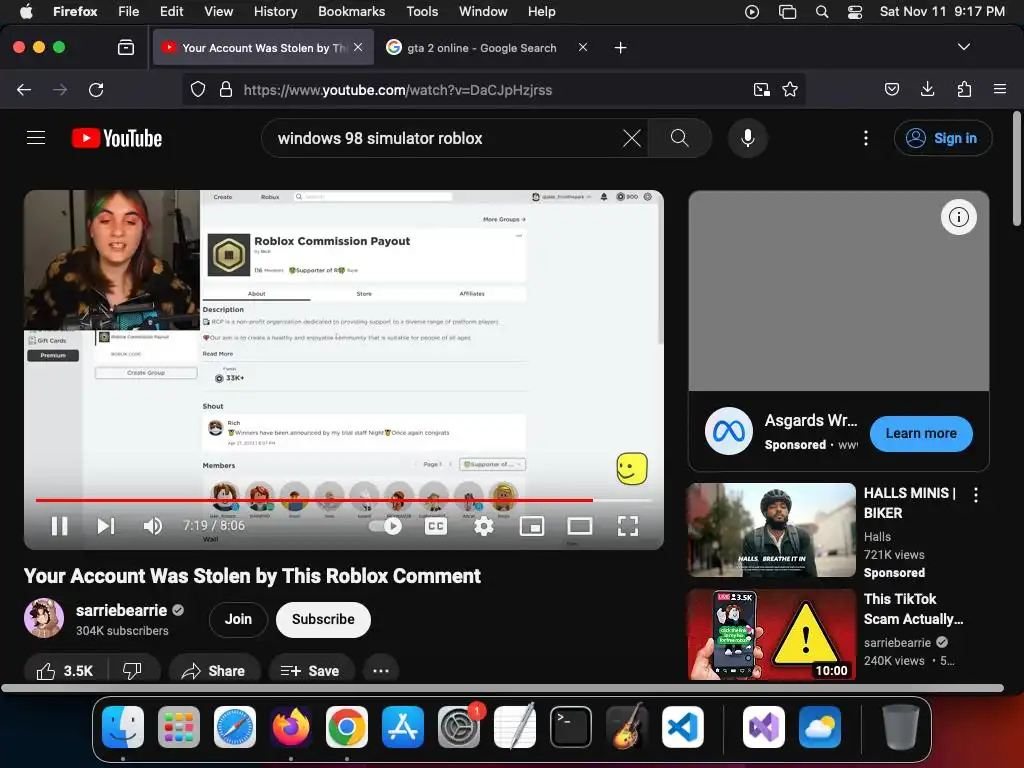Reload the current page
1024x768 pixels.
pyautogui.click(x=96, y=89)
